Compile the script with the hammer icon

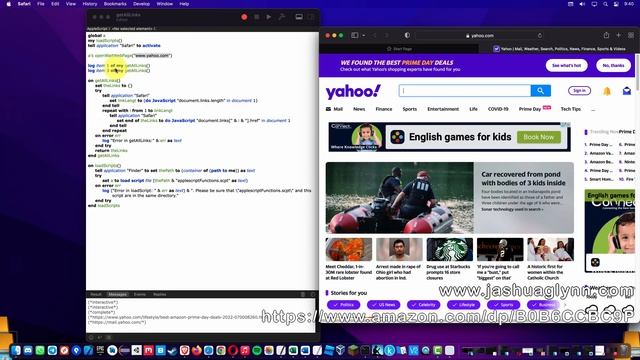(282, 17)
